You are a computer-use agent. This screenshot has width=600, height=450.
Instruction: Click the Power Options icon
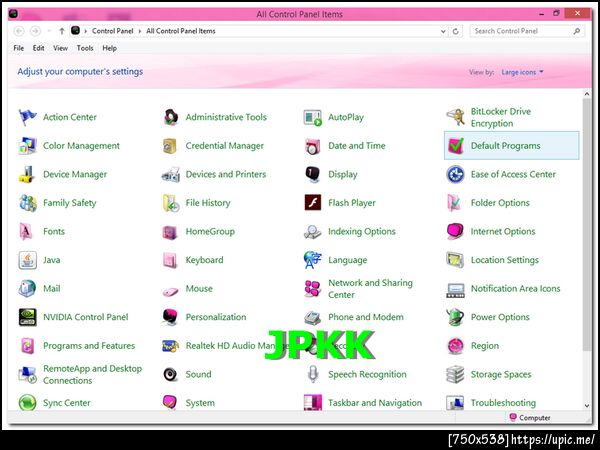pos(455,317)
